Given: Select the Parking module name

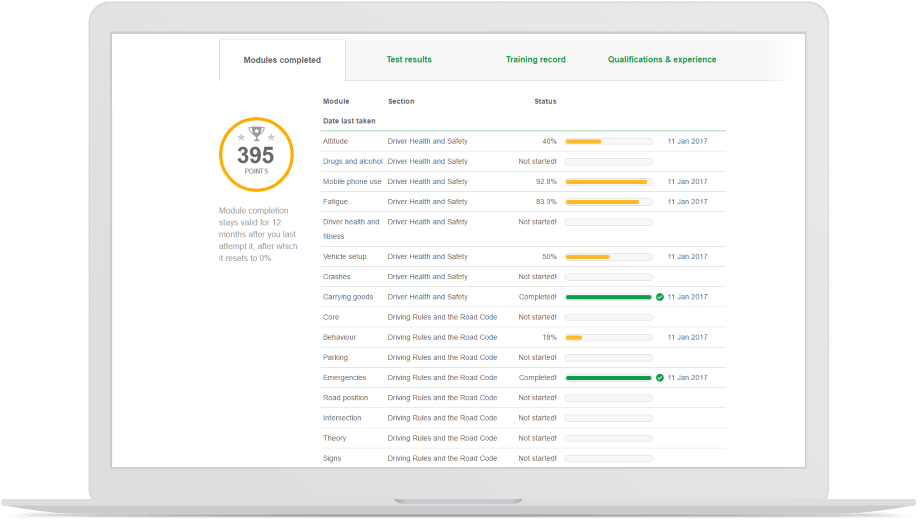Looking at the screenshot, I should (x=335, y=357).
